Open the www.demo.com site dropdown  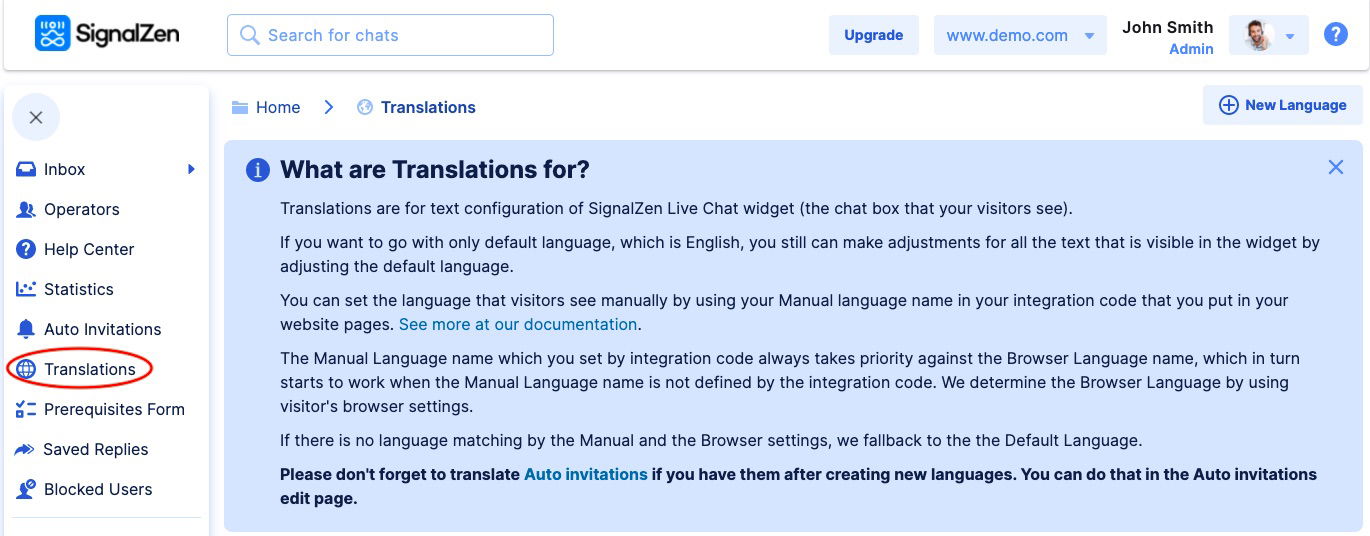(1019, 35)
